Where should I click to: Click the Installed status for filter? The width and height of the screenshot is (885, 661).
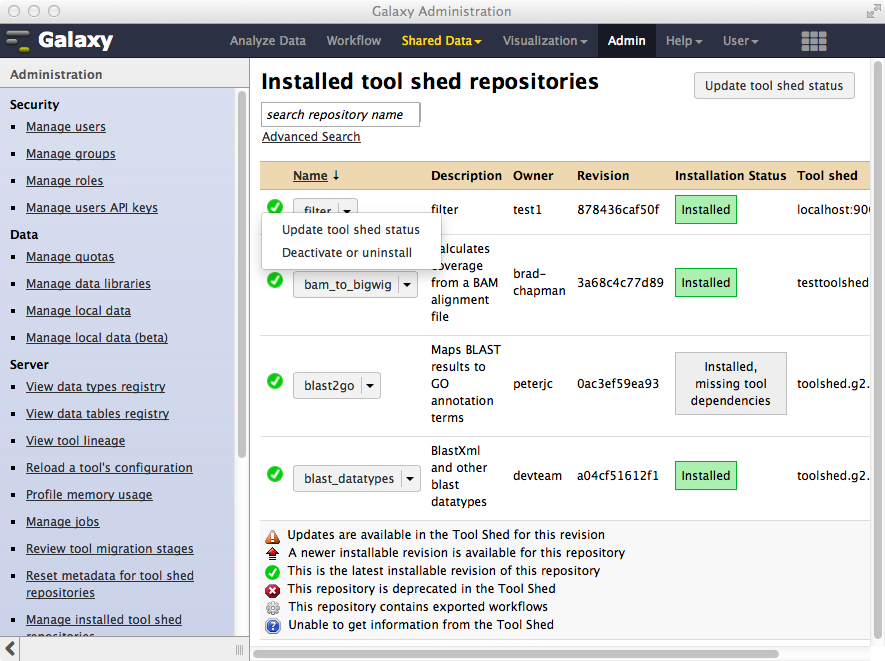706,209
